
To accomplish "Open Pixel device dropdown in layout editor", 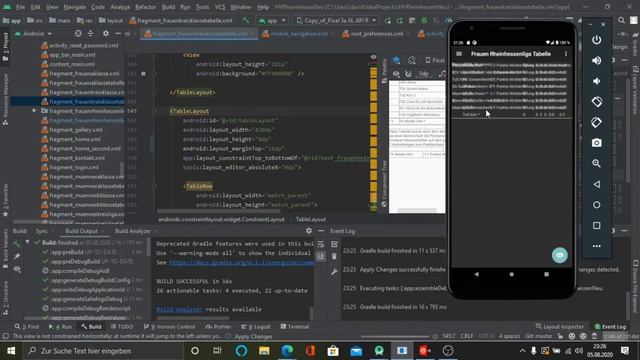I will pyautogui.click(x=435, y=60).
